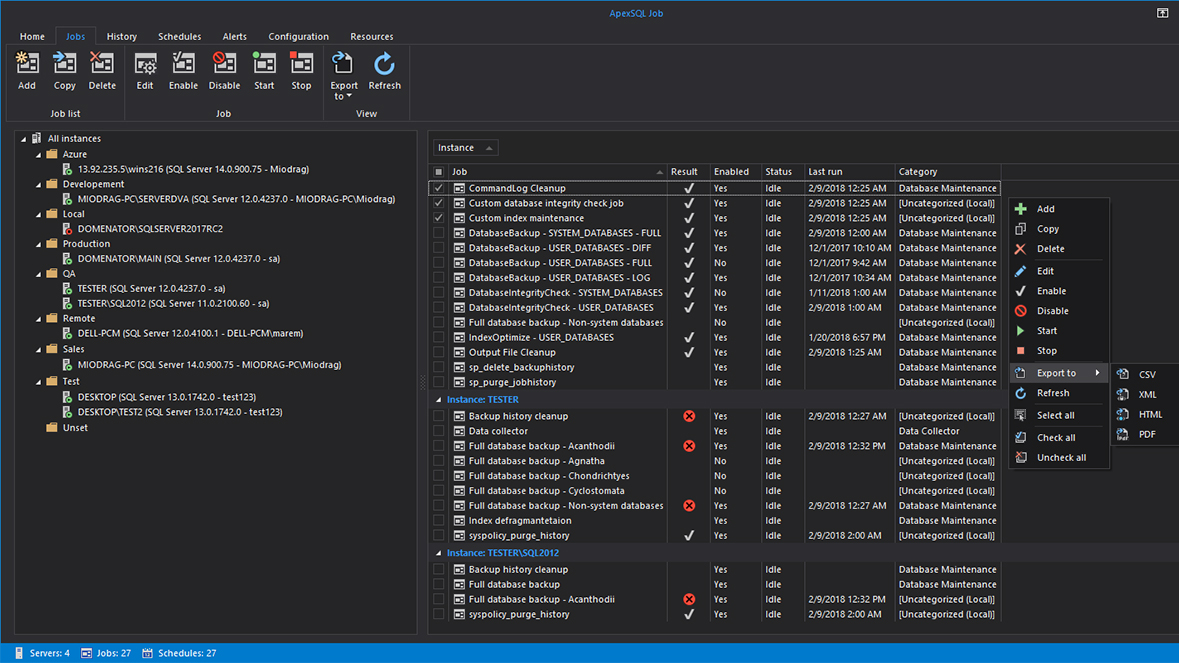Open the Instance dropdown above the job grid

[x=464, y=147]
